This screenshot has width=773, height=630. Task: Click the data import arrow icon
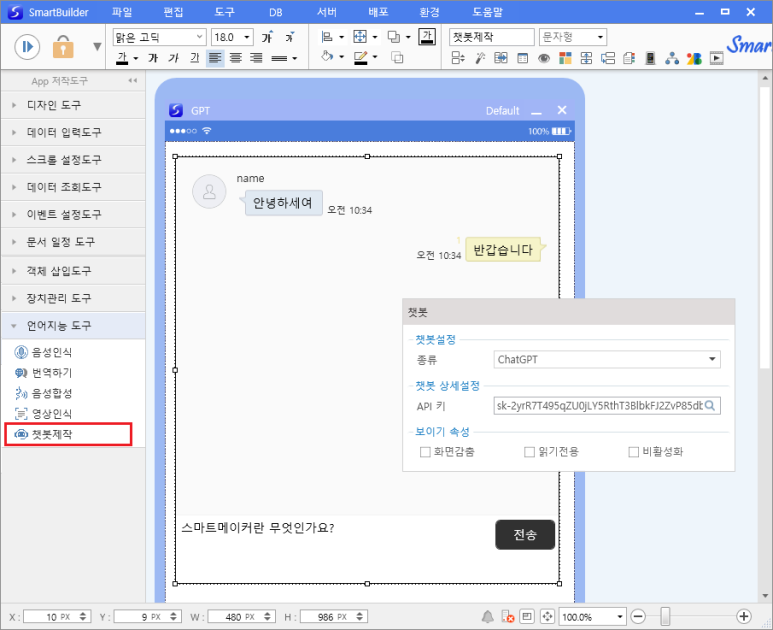point(501,58)
